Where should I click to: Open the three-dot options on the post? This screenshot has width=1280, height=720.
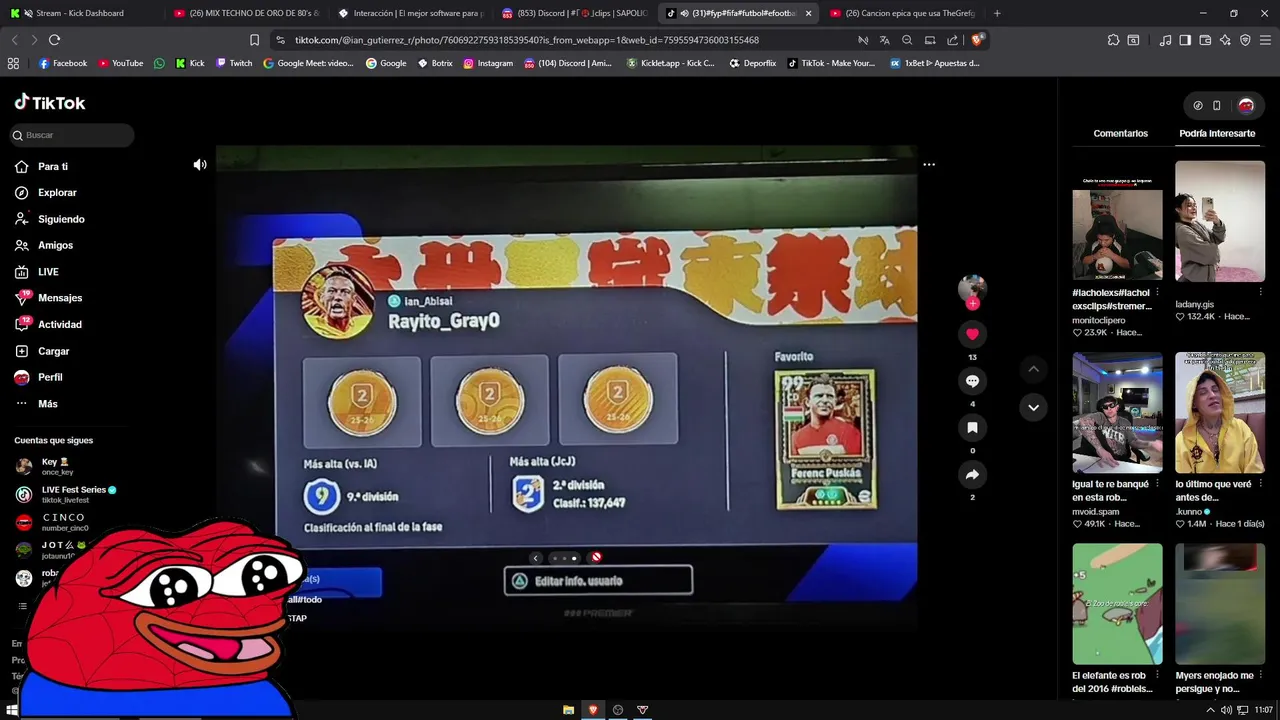click(929, 164)
